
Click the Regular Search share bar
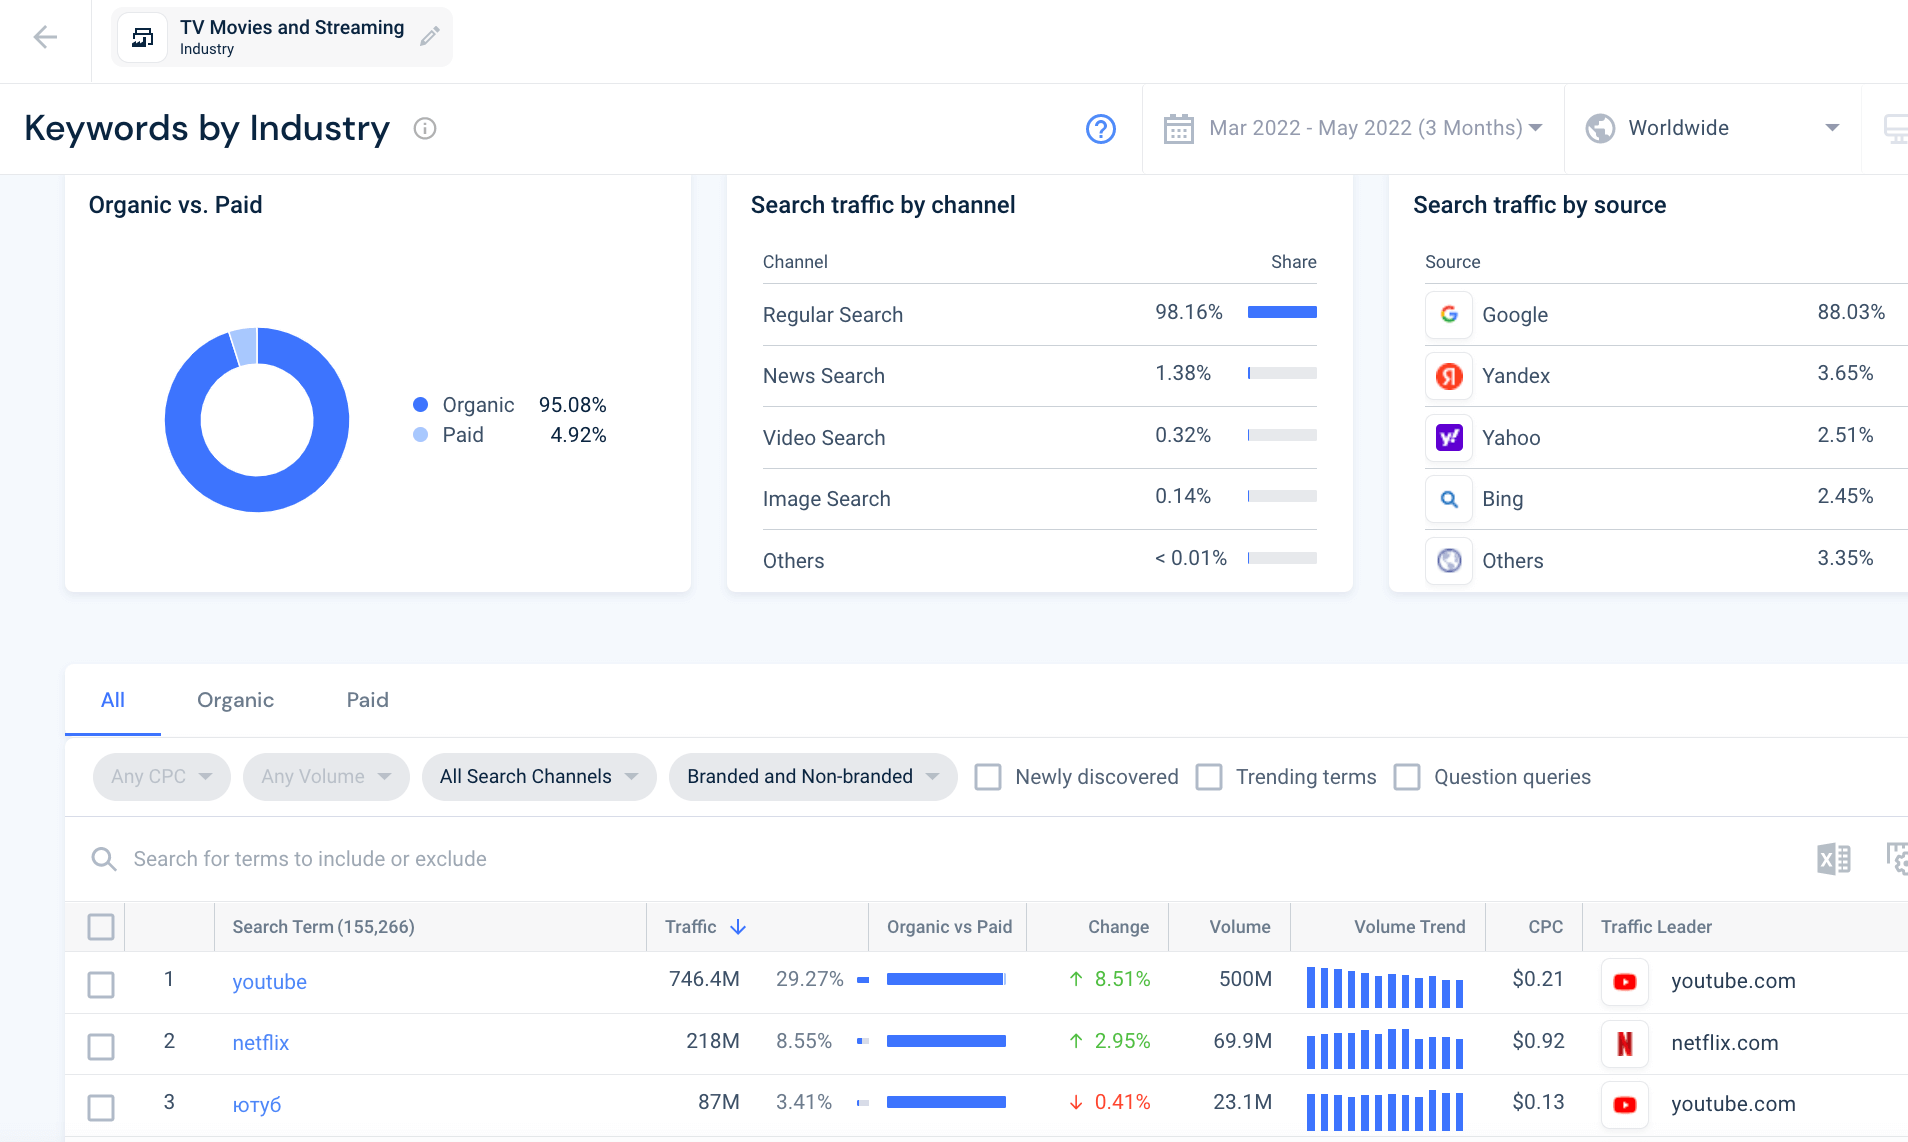1282,312
